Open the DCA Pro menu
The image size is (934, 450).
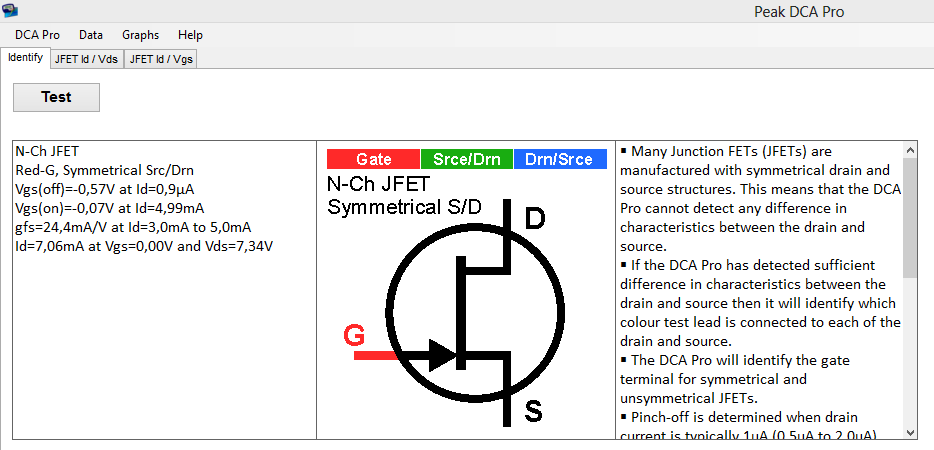38,35
